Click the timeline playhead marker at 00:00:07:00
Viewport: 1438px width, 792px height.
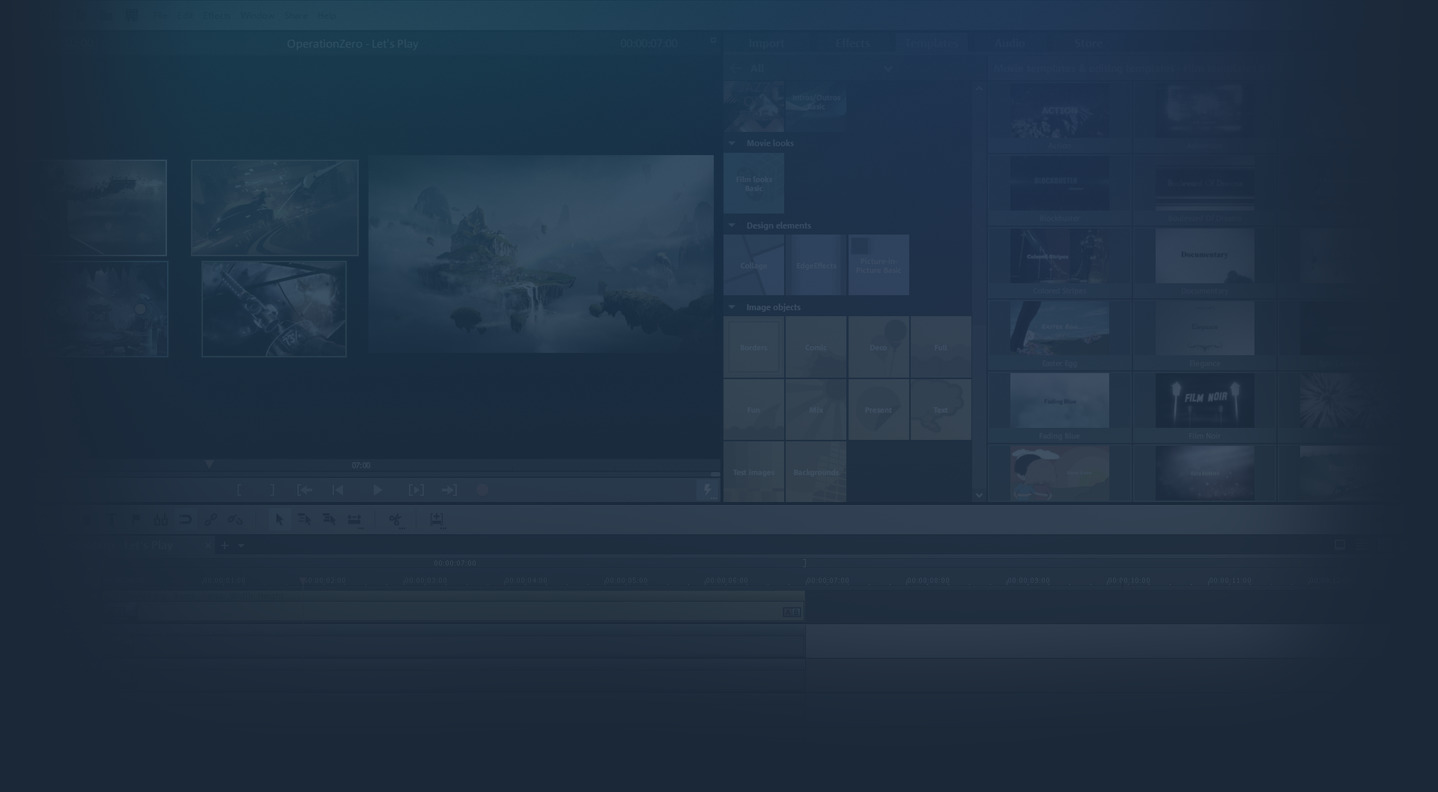[x=804, y=563]
